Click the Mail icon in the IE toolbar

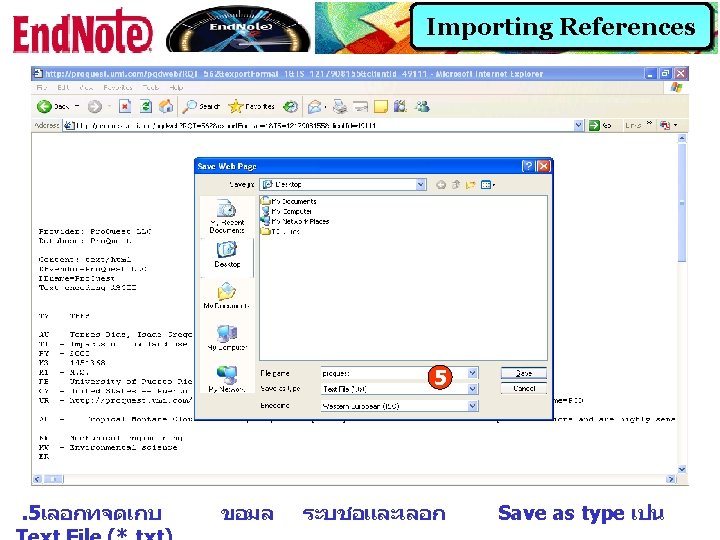[x=315, y=107]
